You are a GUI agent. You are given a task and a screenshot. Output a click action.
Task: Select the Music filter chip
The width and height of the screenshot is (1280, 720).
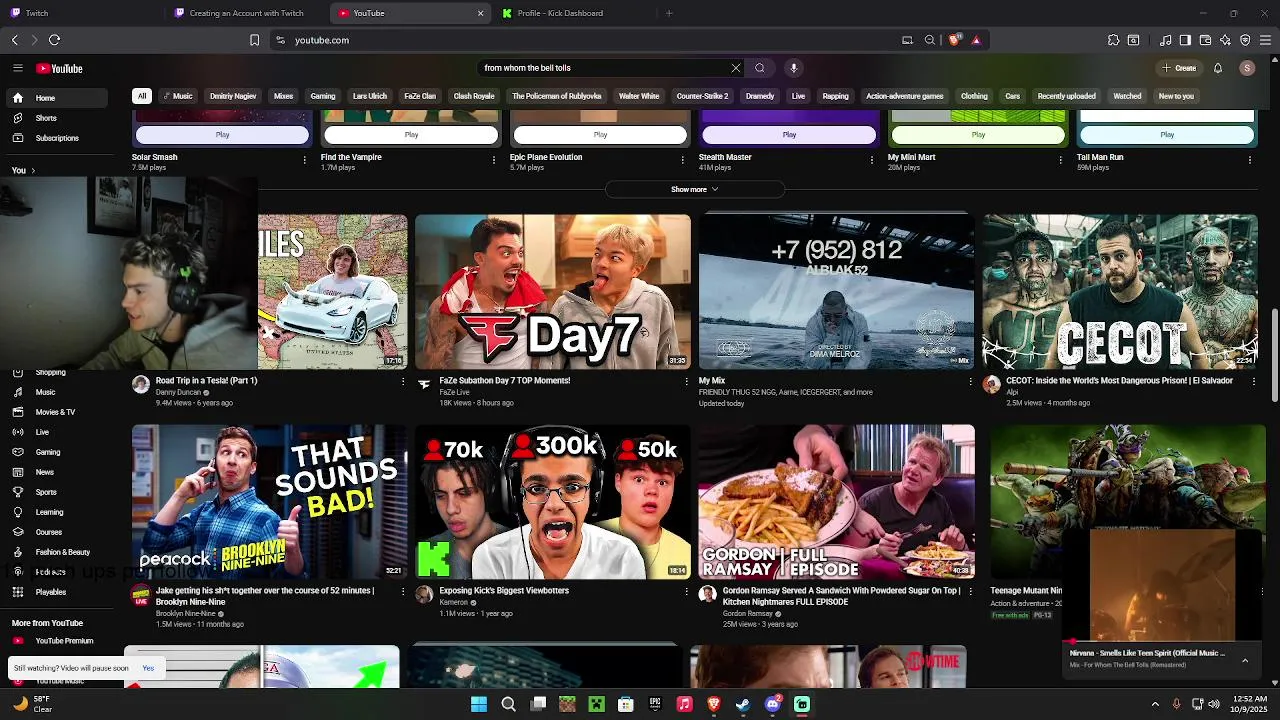(x=178, y=96)
